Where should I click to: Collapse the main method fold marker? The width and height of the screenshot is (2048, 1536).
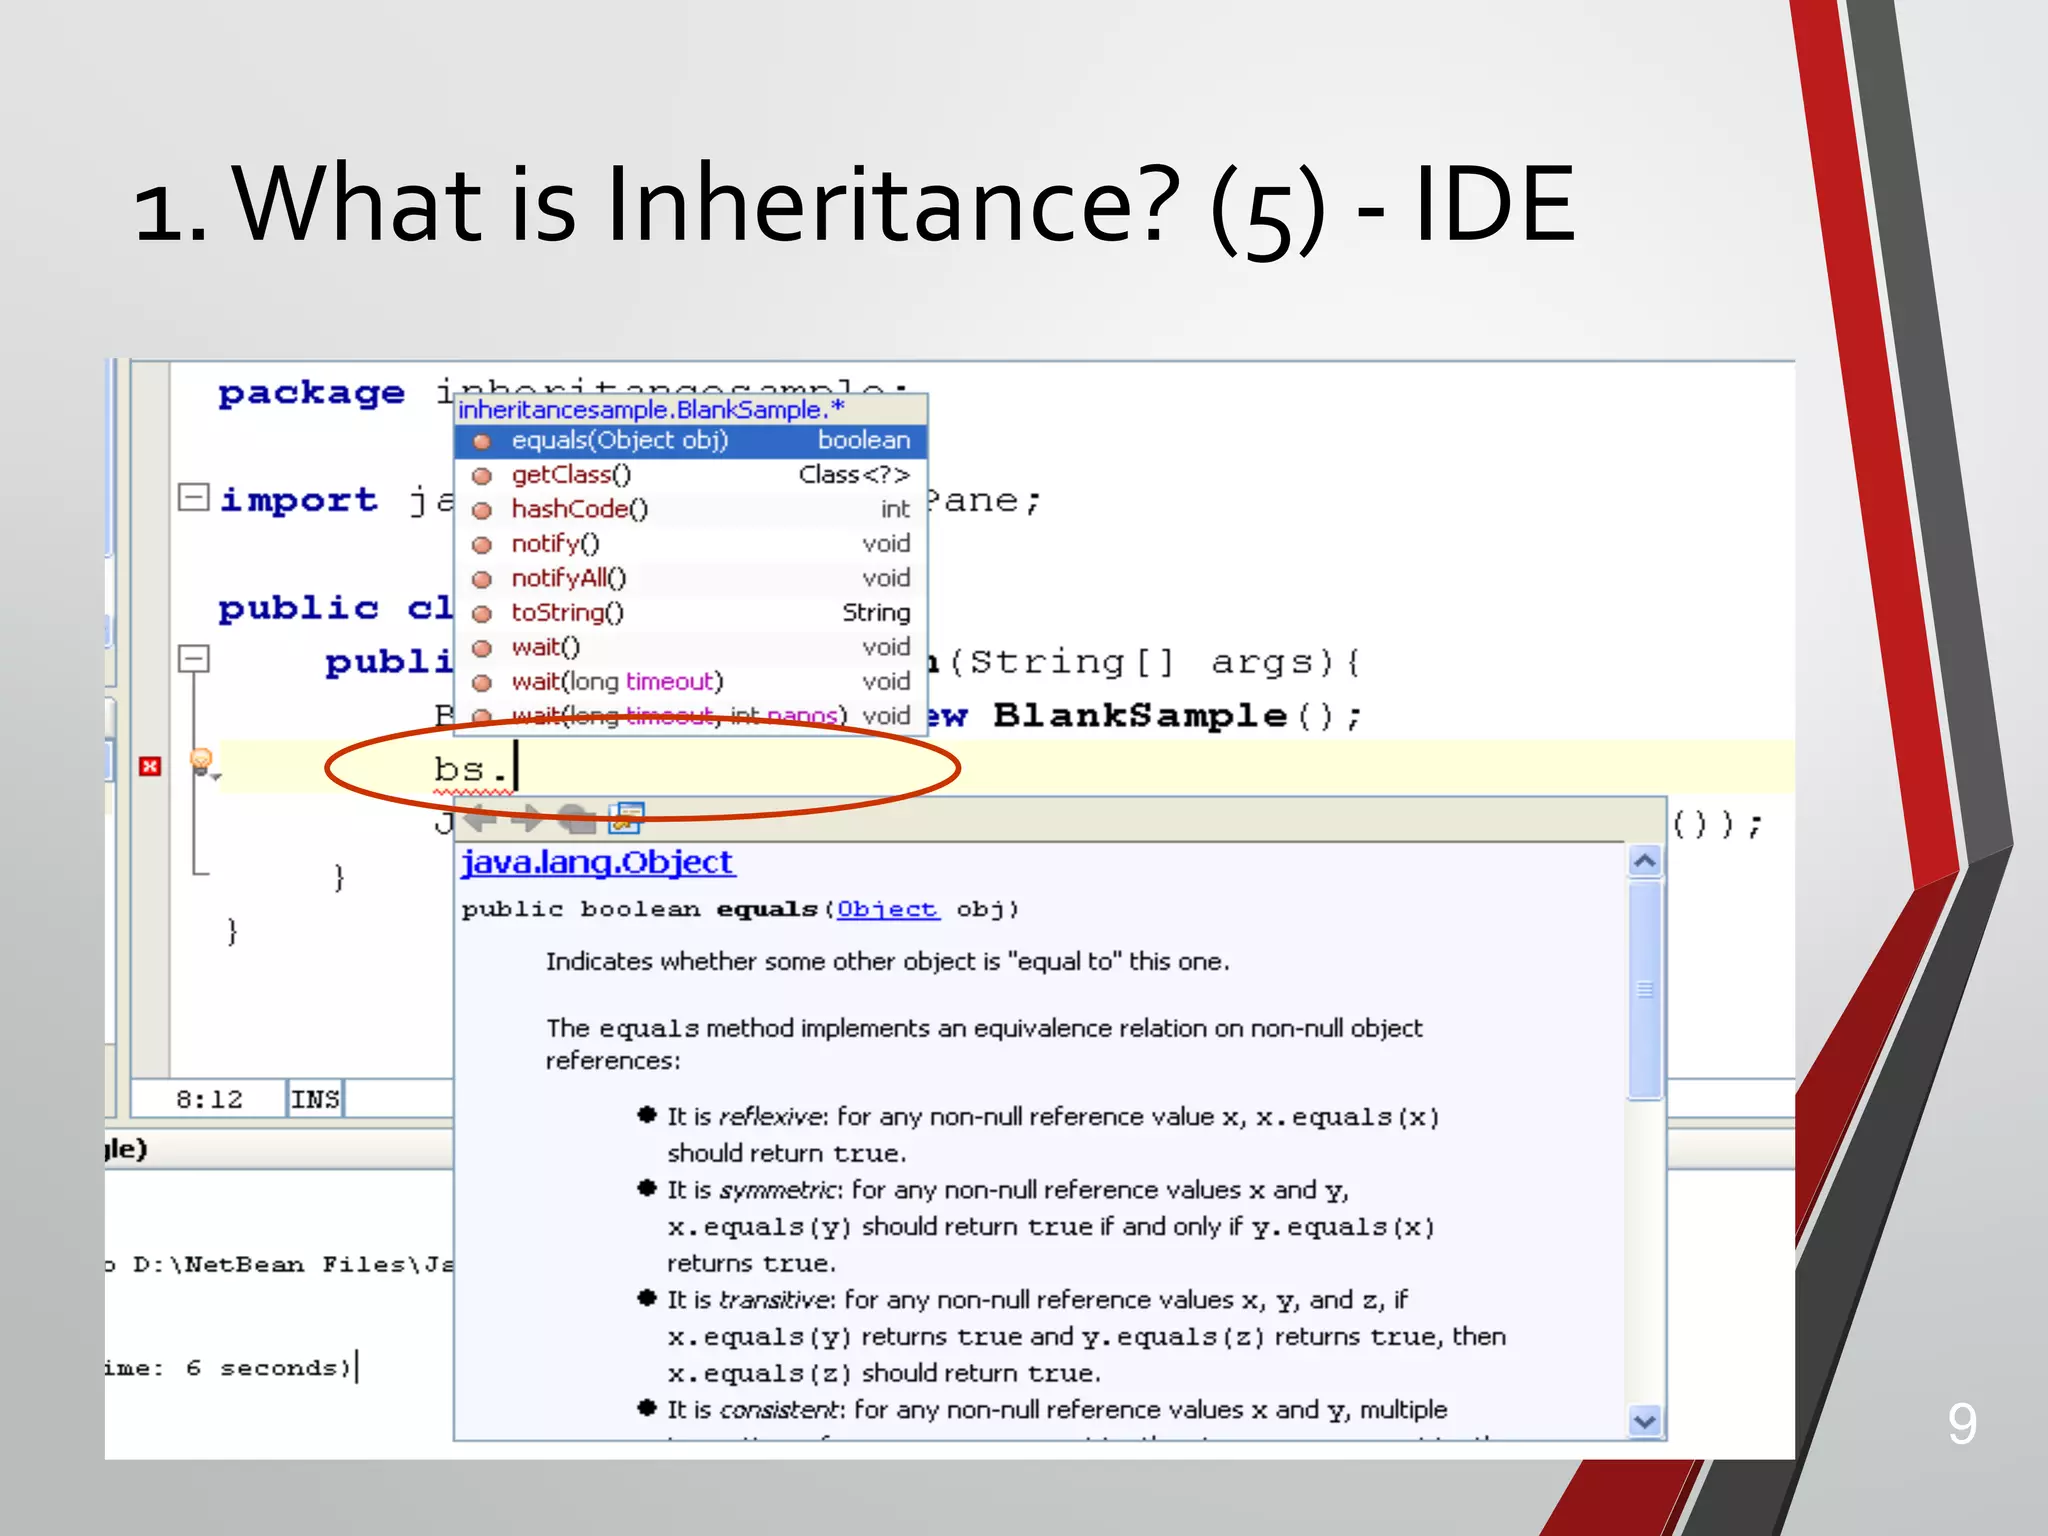pyautogui.click(x=192, y=658)
